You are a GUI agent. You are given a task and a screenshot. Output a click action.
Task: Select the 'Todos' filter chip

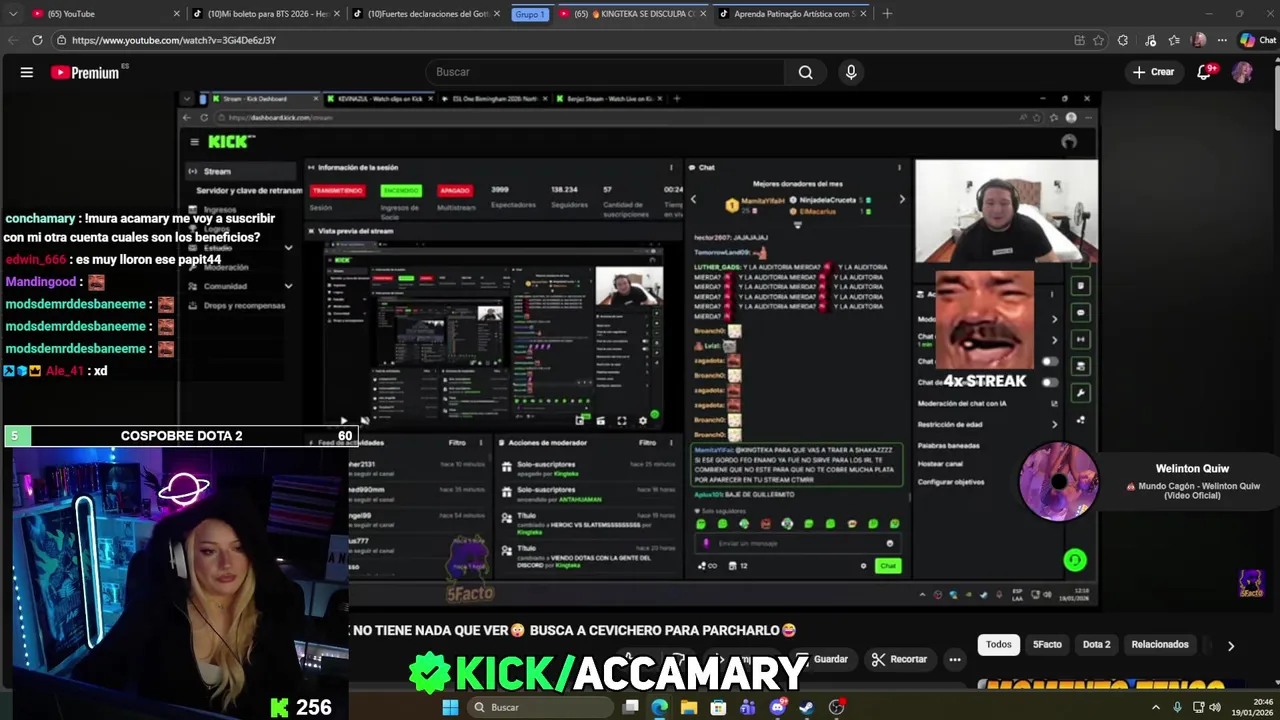pyautogui.click(x=999, y=644)
